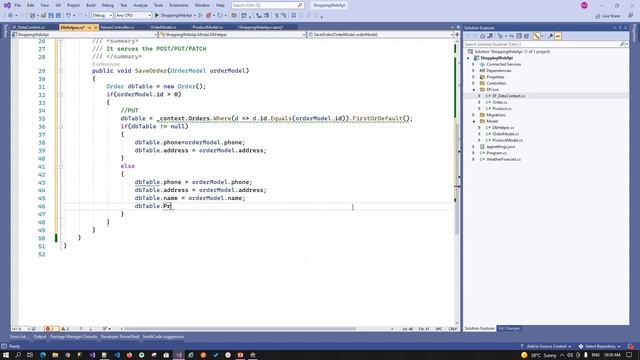640x360 pixels.
Task: Expand the Dependencies node
Action: pyautogui.click(x=473, y=71)
